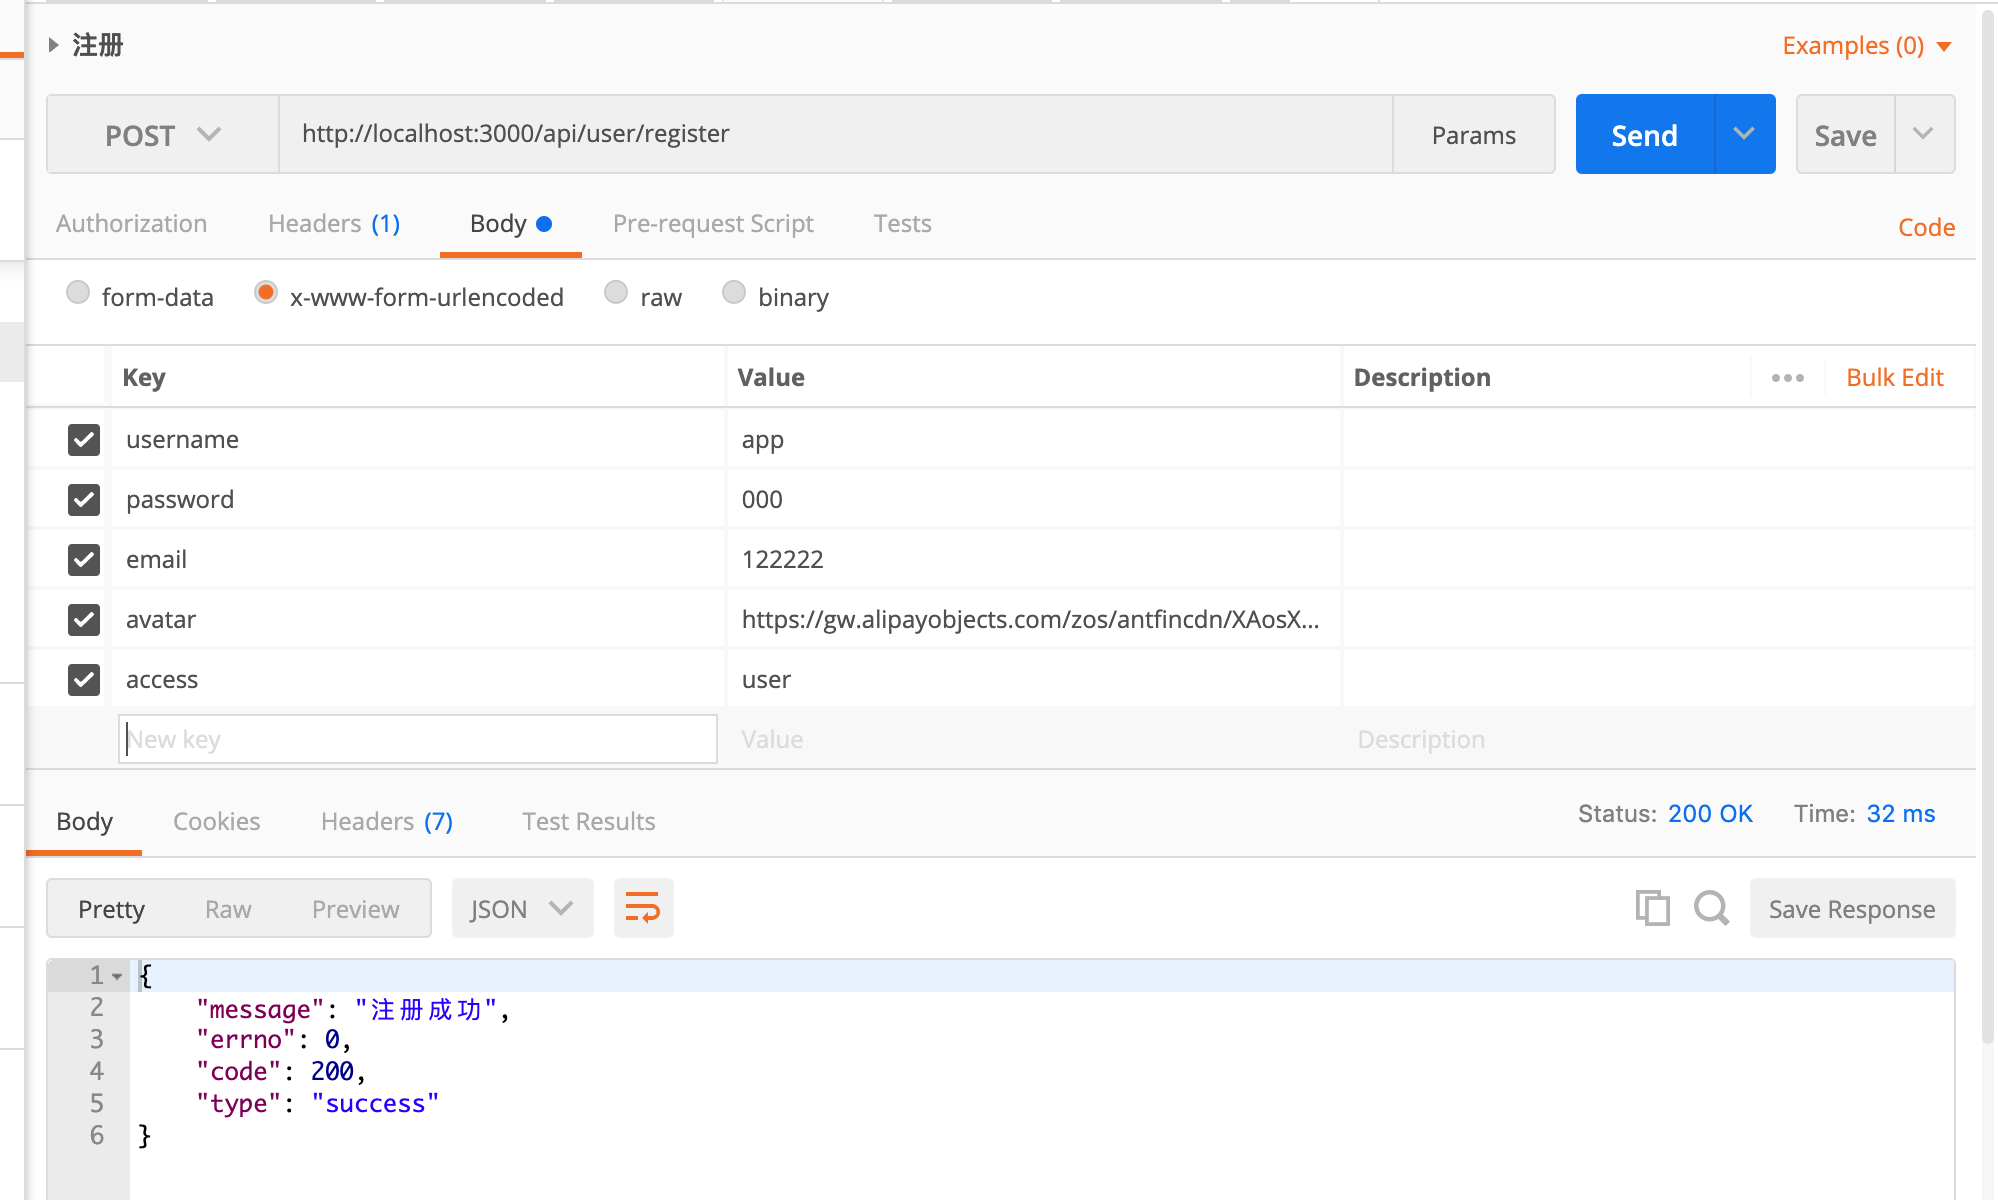Click the three dots column options icon

(x=1787, y=378)
